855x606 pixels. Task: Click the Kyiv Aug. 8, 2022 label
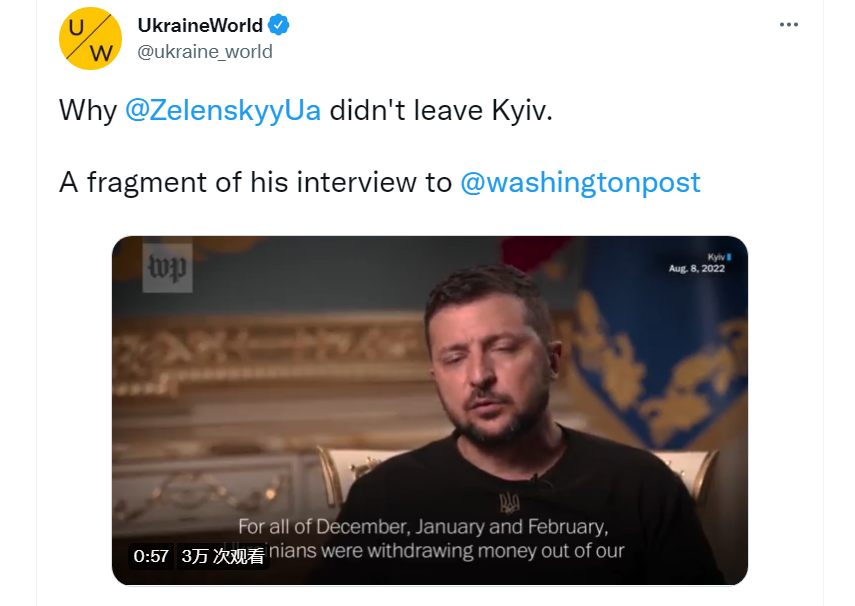coord(700,263)
